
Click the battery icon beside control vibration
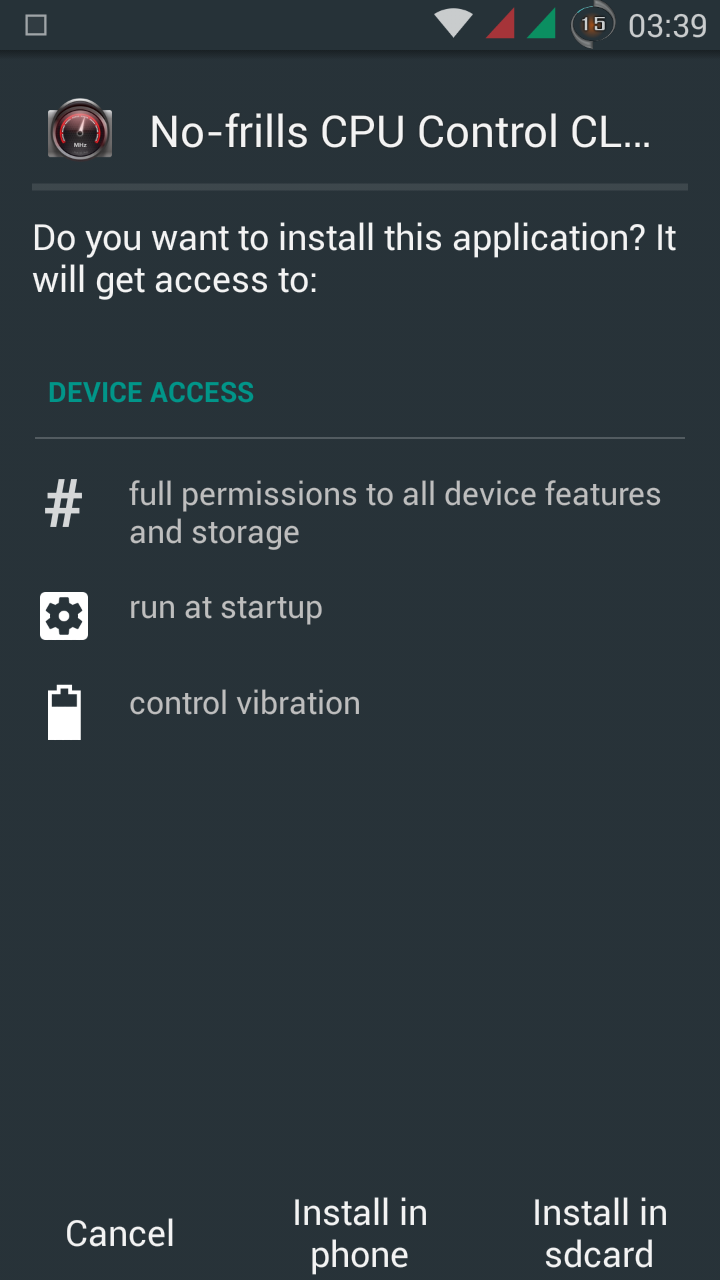[64, 711]
